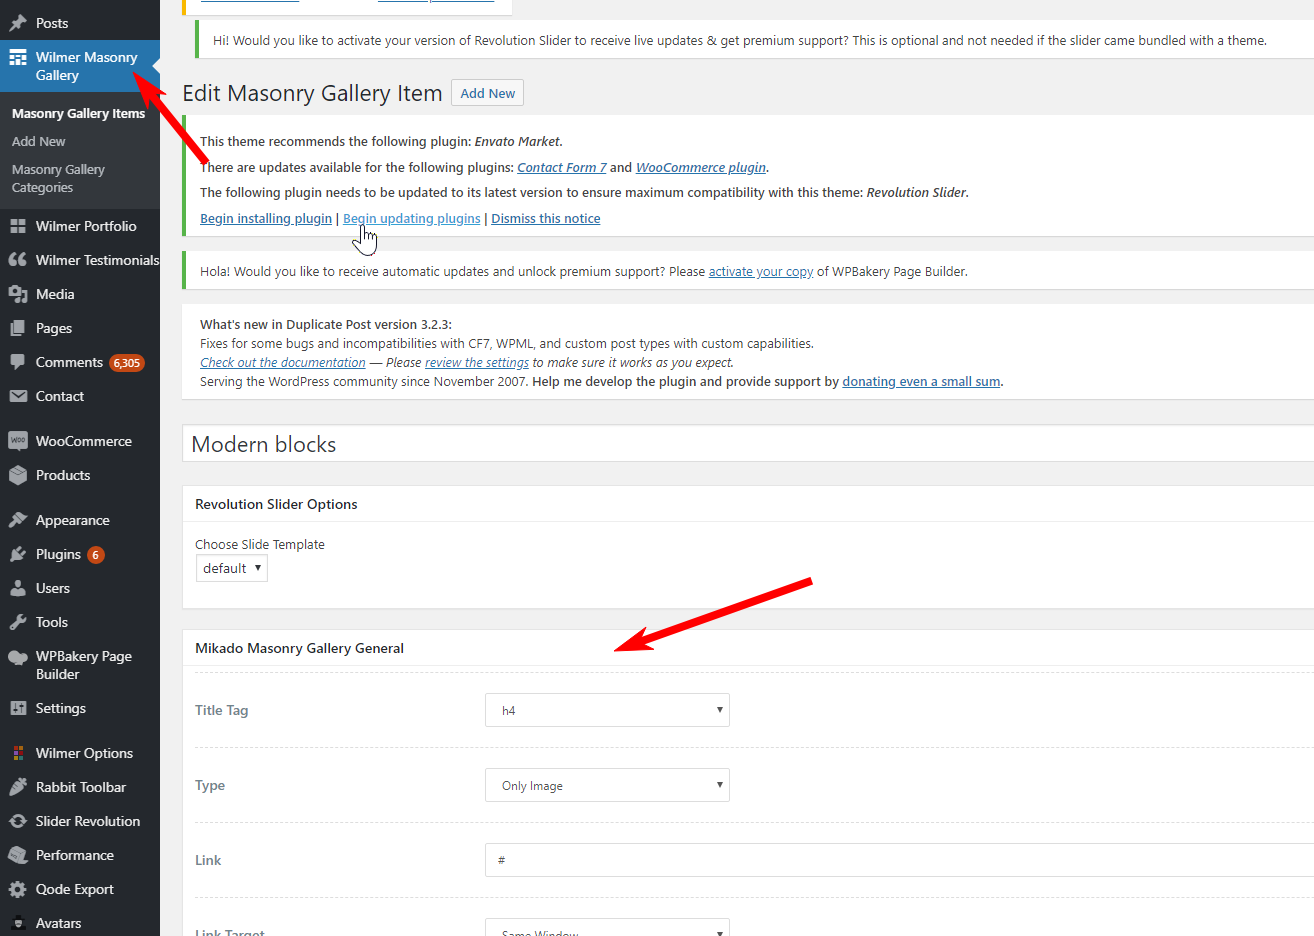1314x936 pixels.
Task: Open the Choose Slide Template dropdown
Action: click(232, 568)
